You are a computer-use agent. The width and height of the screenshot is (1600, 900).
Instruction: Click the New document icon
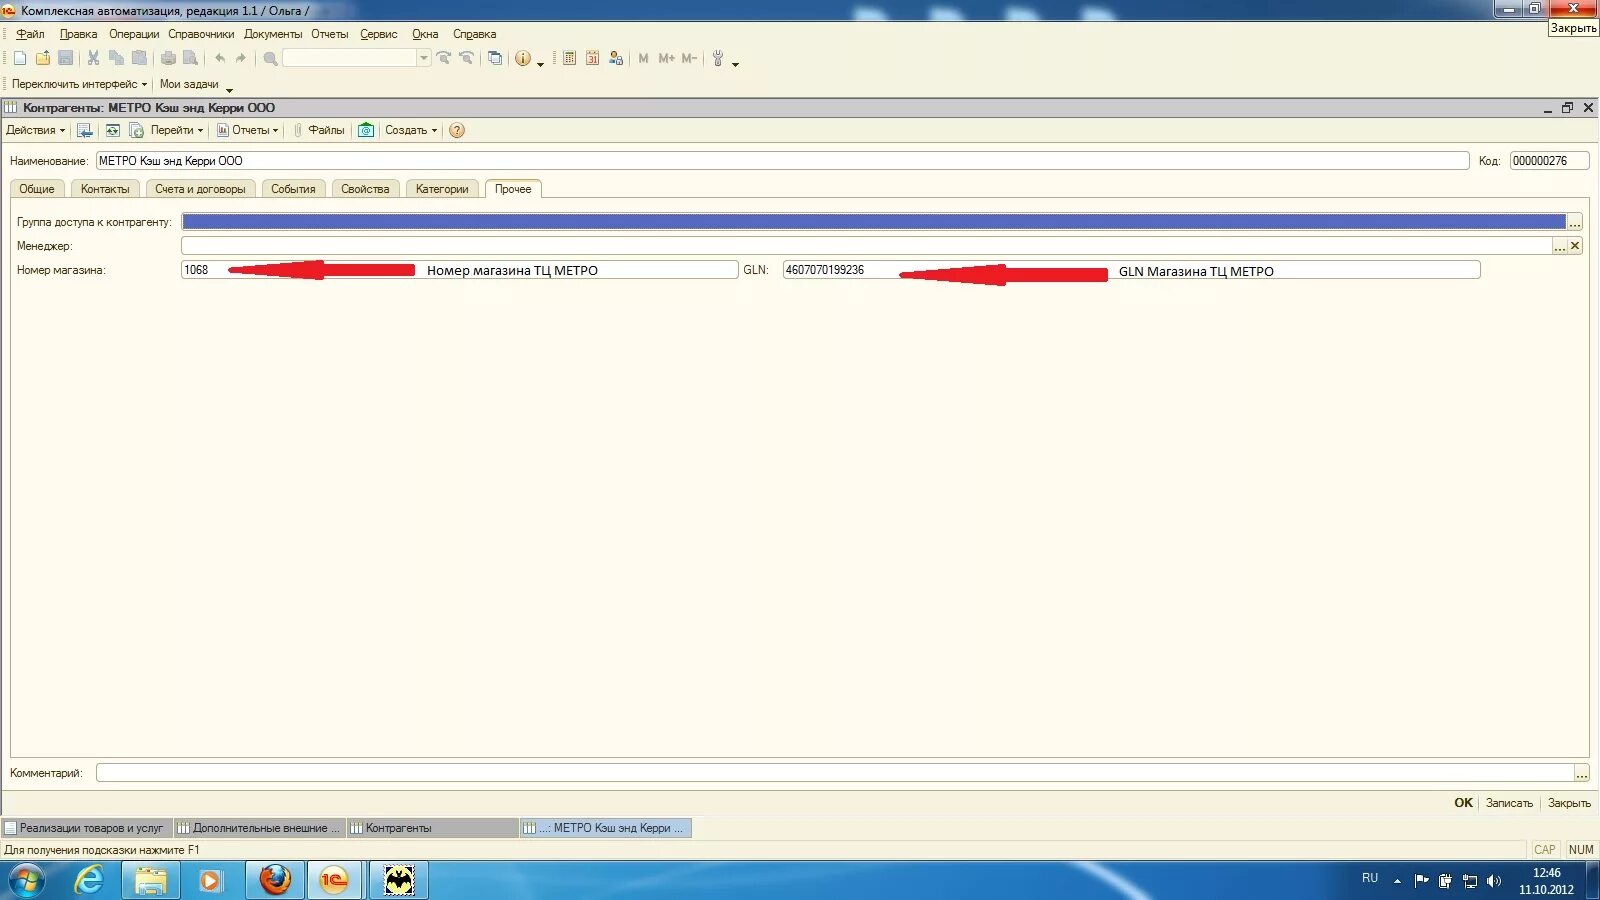[20, 58]
